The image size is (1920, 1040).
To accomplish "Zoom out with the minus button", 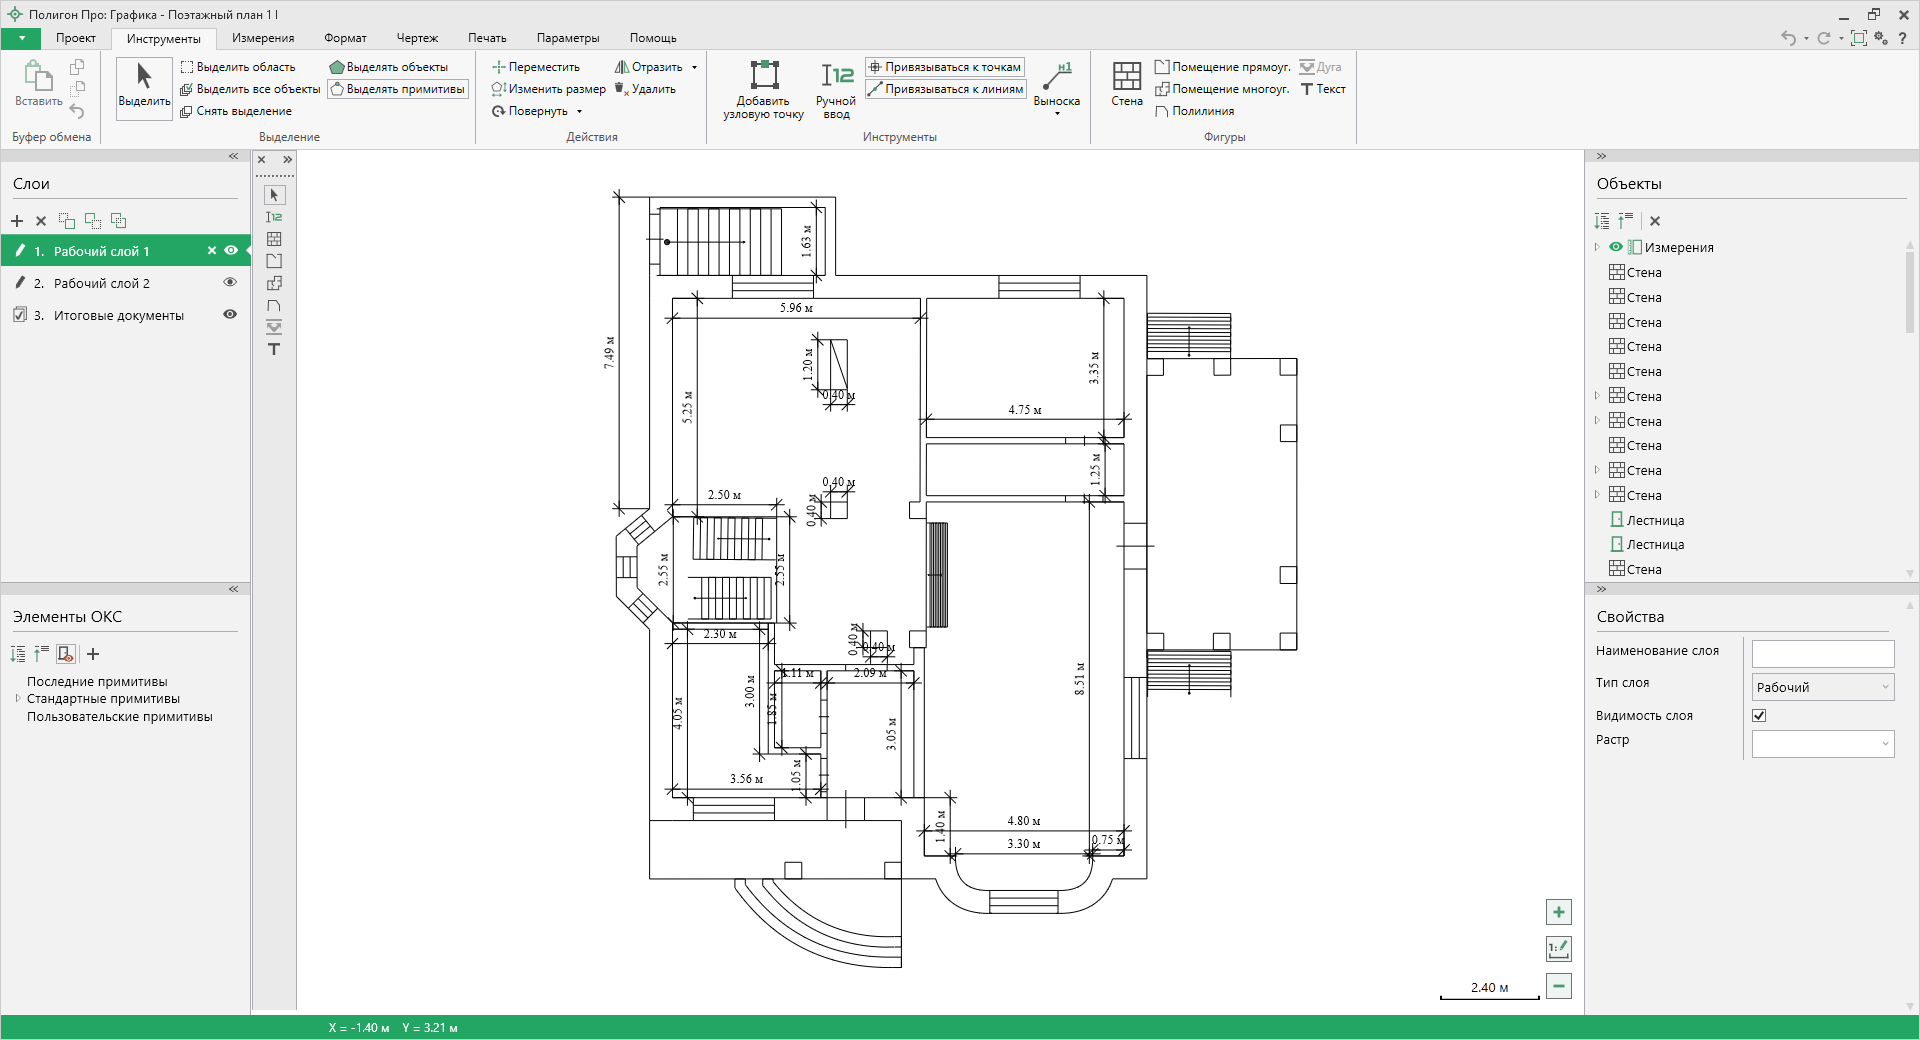I will [1558, 986].
